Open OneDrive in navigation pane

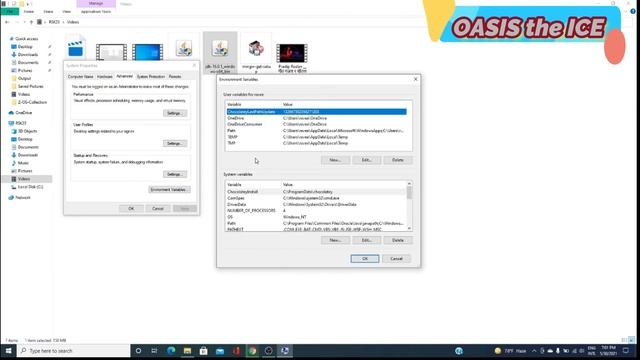click(23, 113)
